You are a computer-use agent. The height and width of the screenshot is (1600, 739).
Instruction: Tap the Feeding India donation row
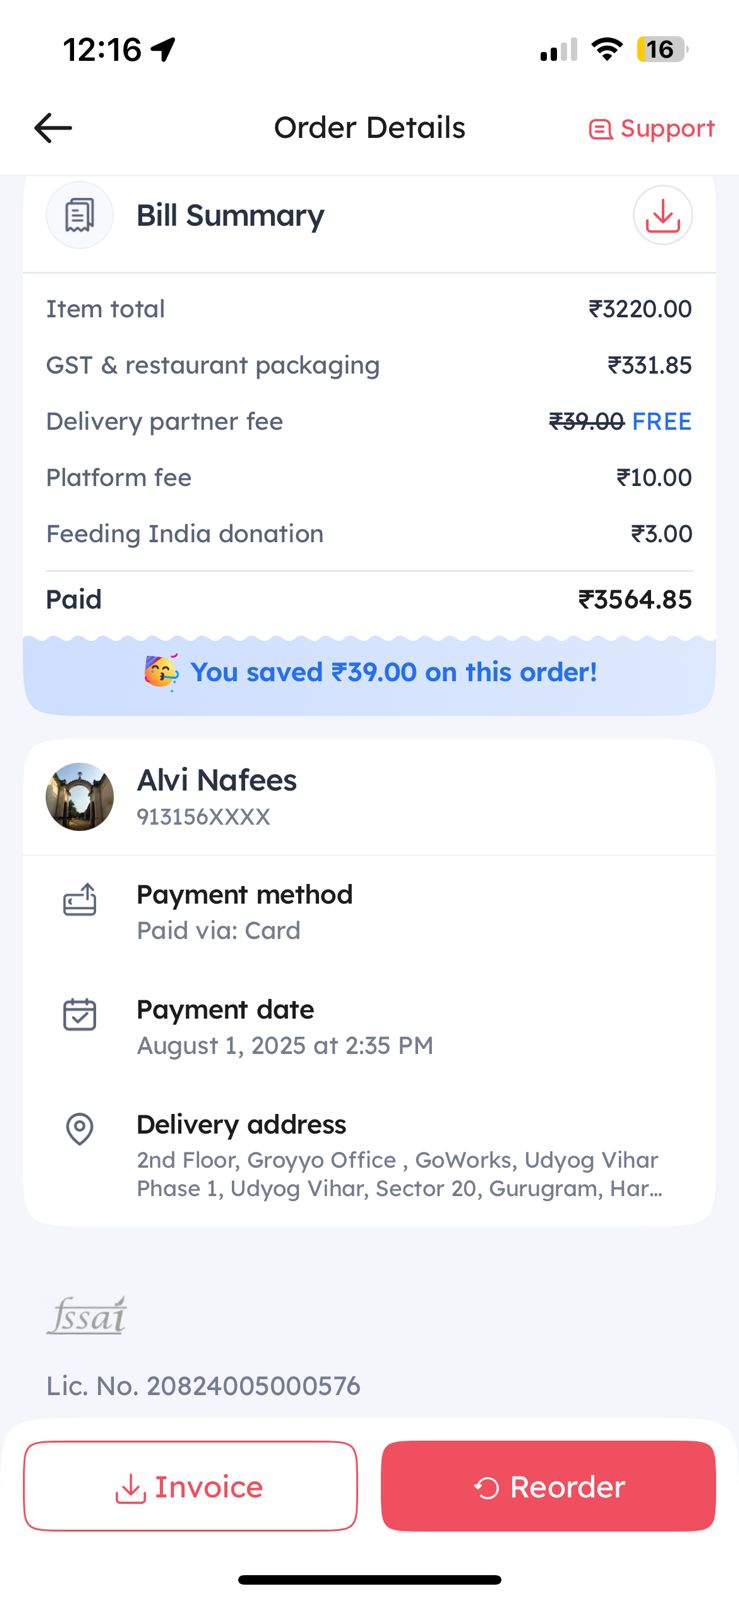pyautogui.click(x=369, y=534)
